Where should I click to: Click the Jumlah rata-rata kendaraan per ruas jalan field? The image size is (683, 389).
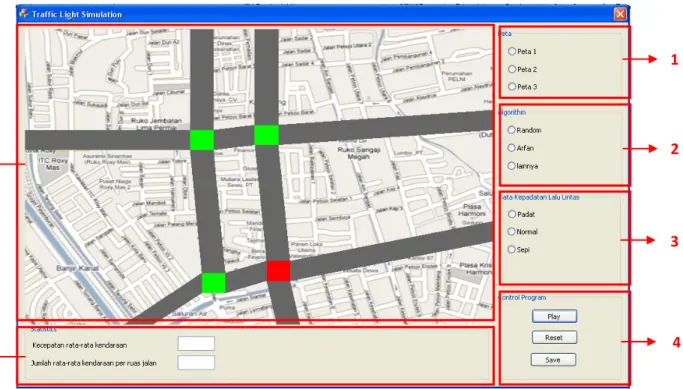click(x=196, y=362)
